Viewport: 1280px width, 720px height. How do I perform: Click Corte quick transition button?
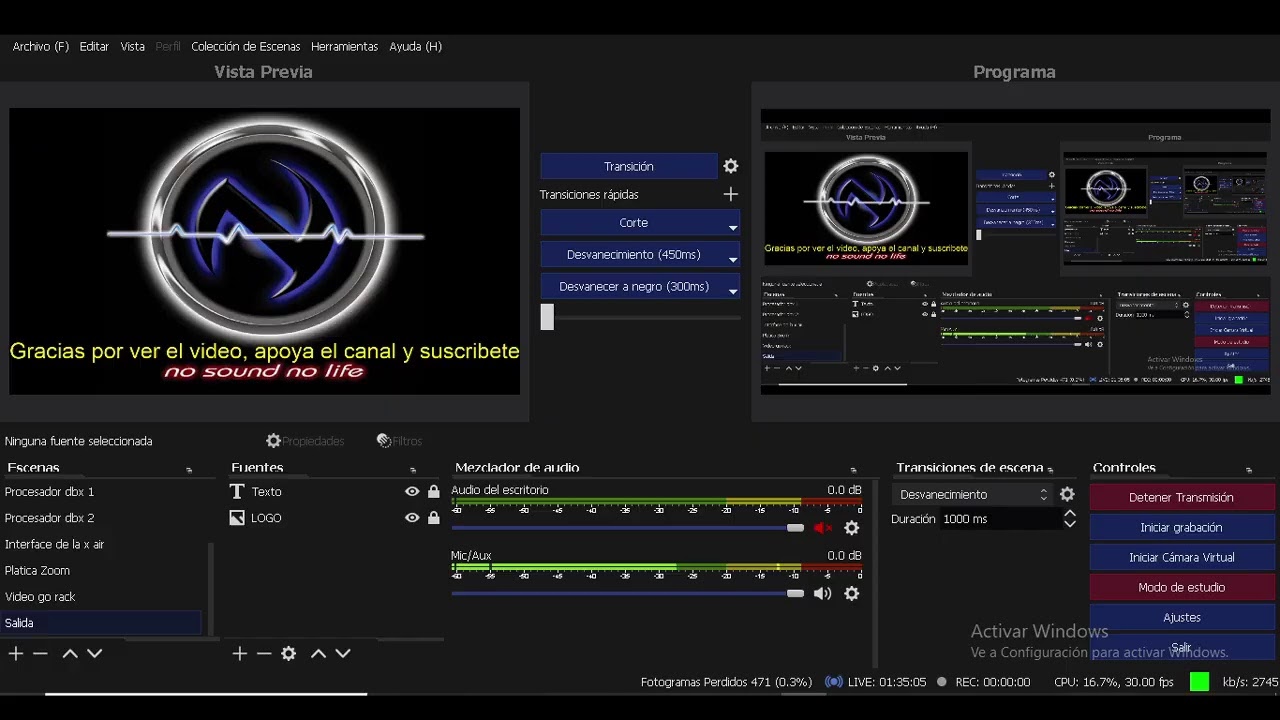(634, 222)
